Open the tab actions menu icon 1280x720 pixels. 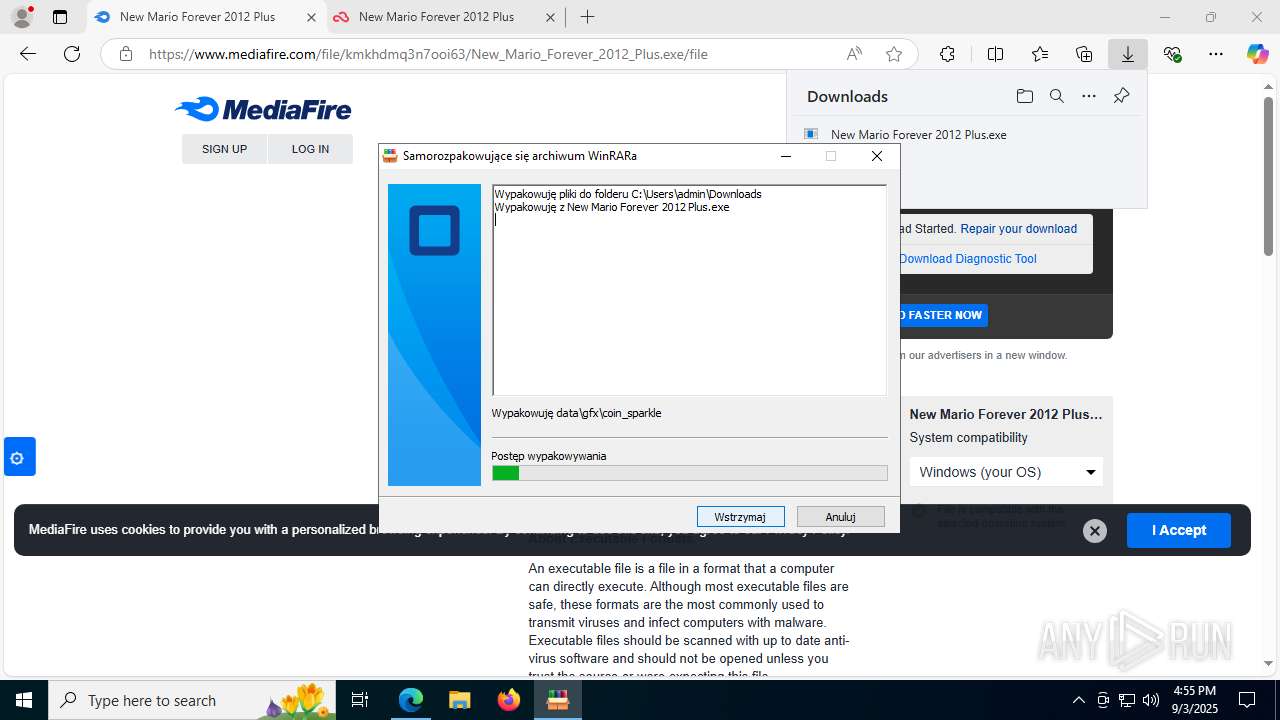(x=60, y=17)
